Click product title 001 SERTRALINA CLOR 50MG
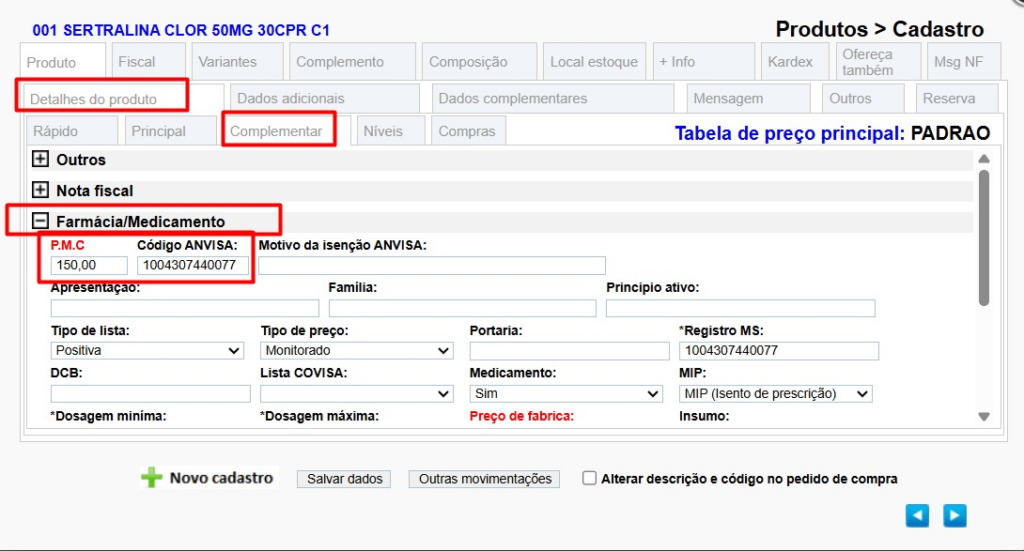 (181, 30)
